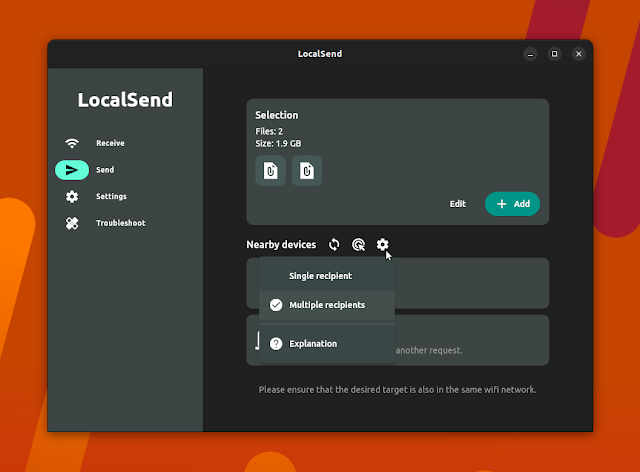Click the Send paper-plane icon
This screenshot has height=472, width=640.
click(x=72, y=170)
